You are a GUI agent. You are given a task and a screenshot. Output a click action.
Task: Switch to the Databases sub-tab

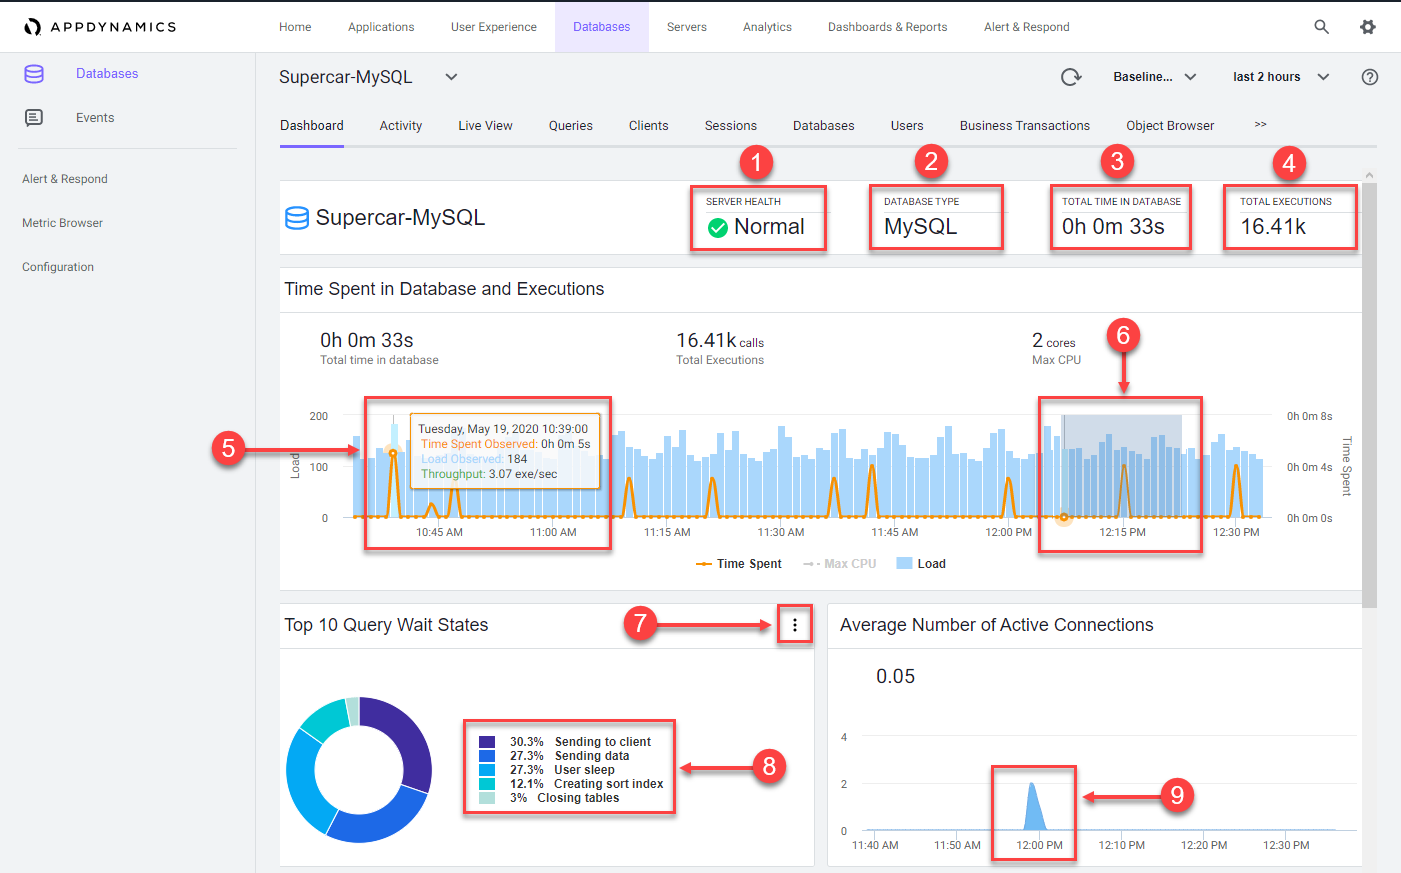[824, 126]
